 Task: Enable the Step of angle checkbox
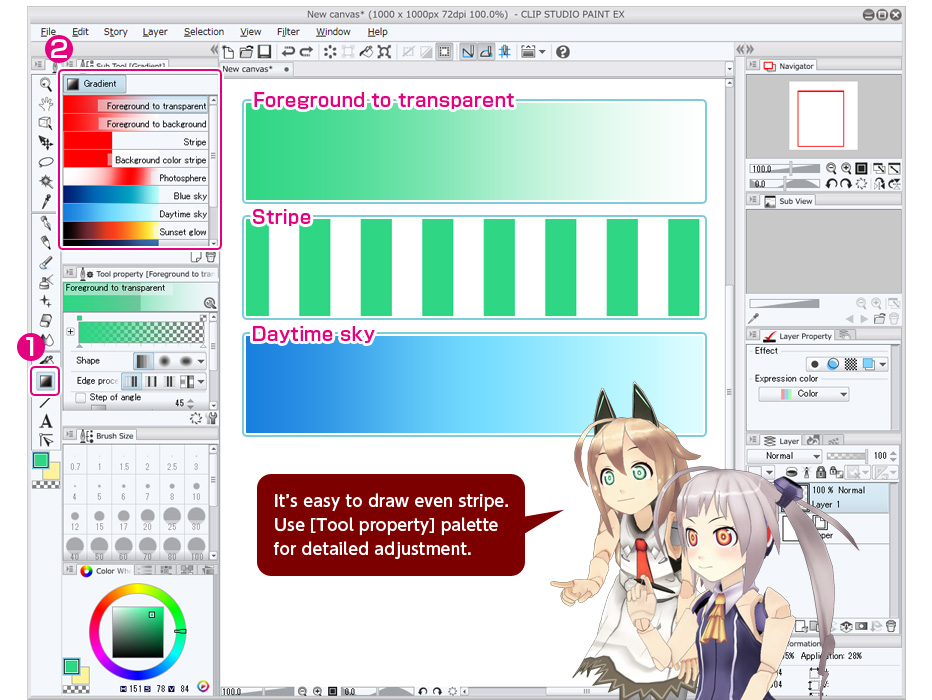coord(81,397)
